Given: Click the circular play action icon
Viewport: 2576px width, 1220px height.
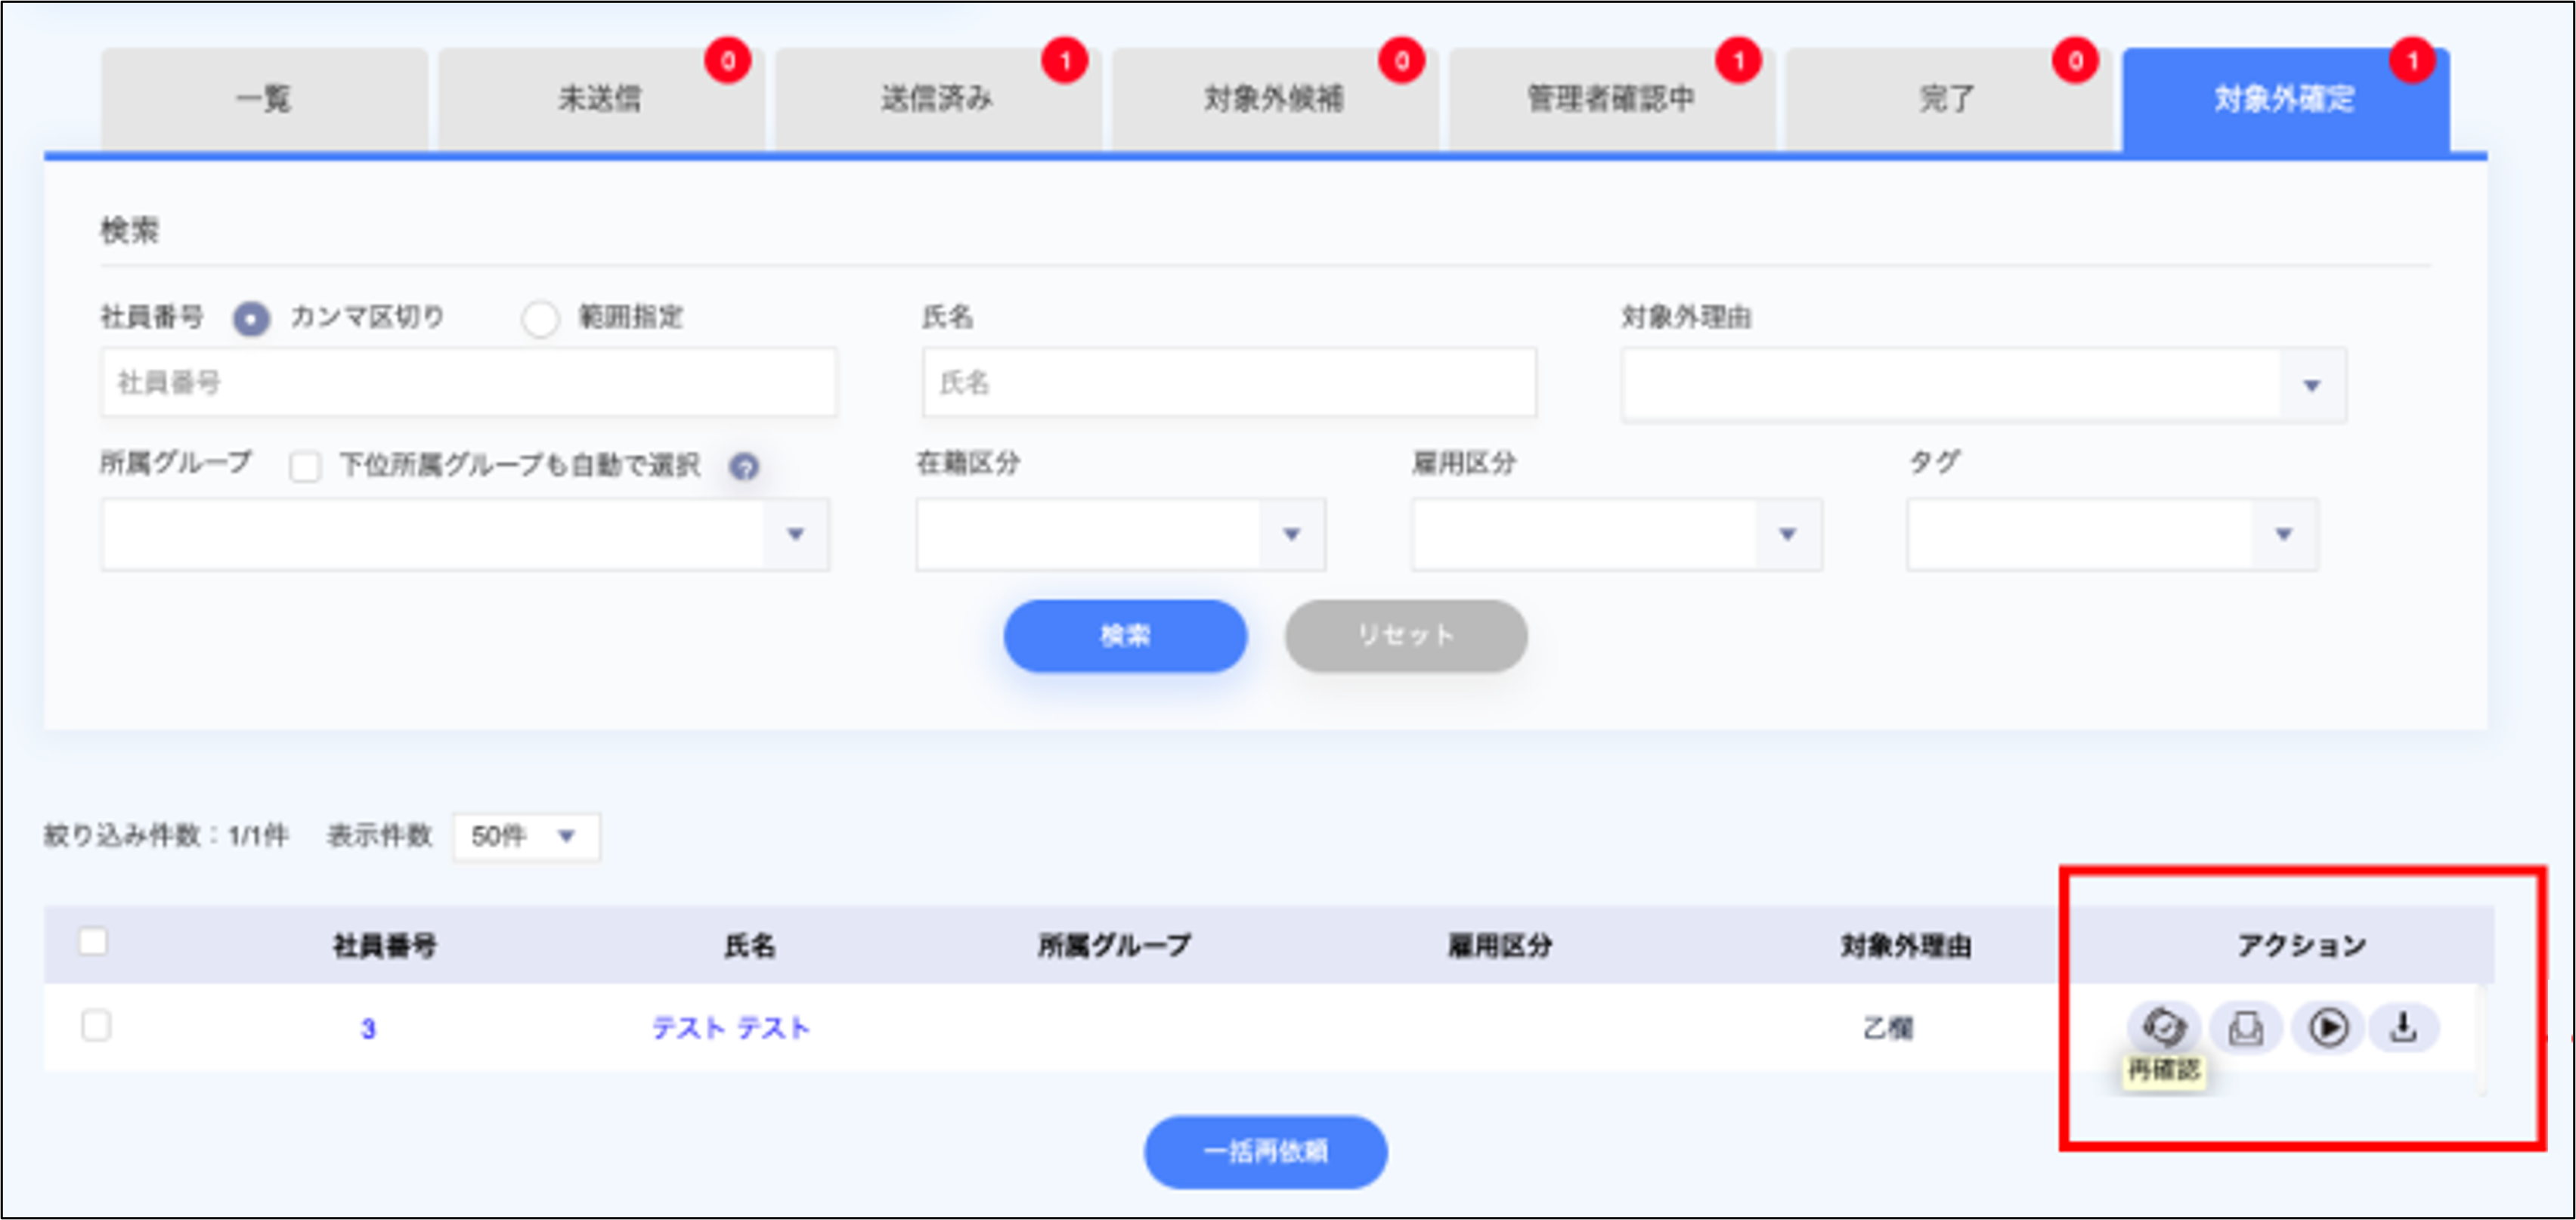Looking at the screenshot, I should [2328, 1026].
